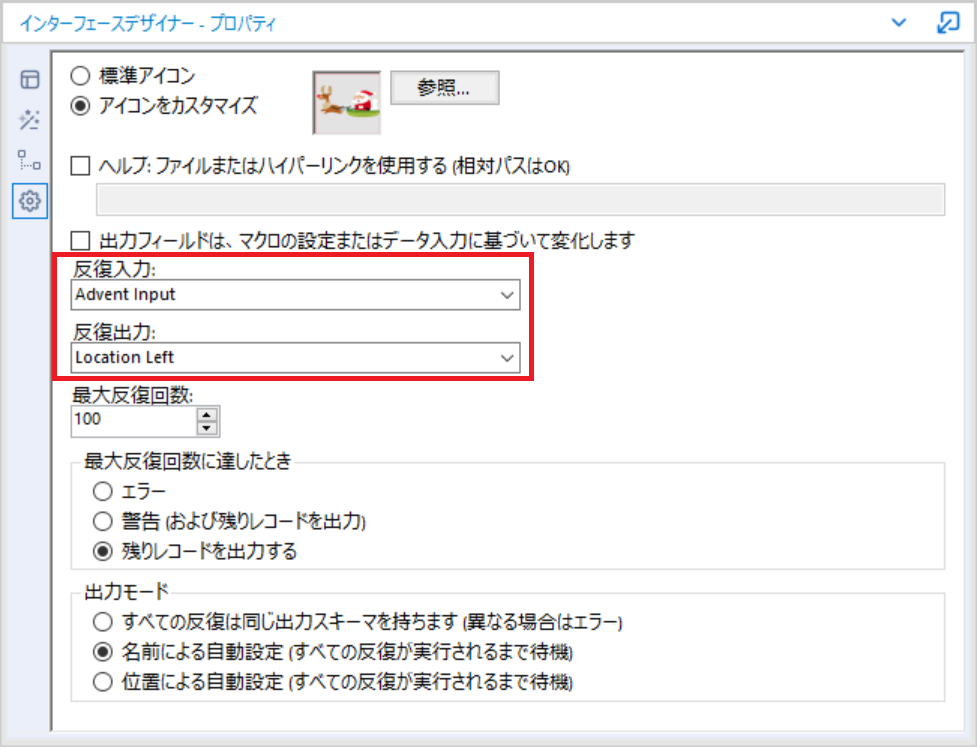Select the エラー radio button
977x747 pixels.
pyautogui.click(x=103, y=492)
